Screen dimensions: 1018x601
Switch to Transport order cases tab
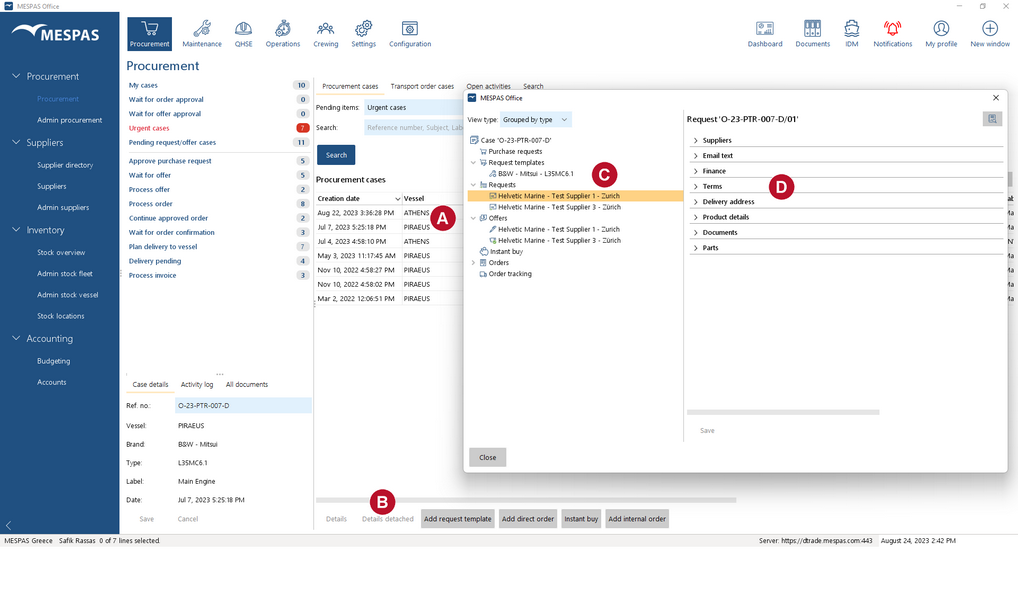422,86
